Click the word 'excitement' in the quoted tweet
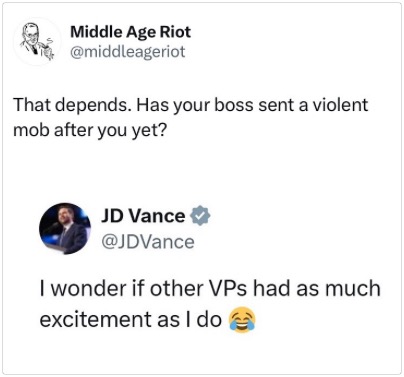The width and height of the screenshot is (404, 377). [96, 319]
